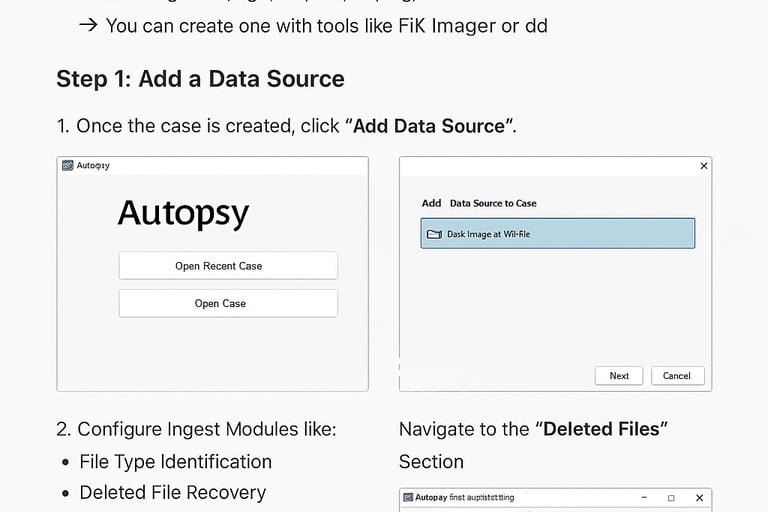
Task: Cancel the Add Data Source dialog
Action: 677,376
